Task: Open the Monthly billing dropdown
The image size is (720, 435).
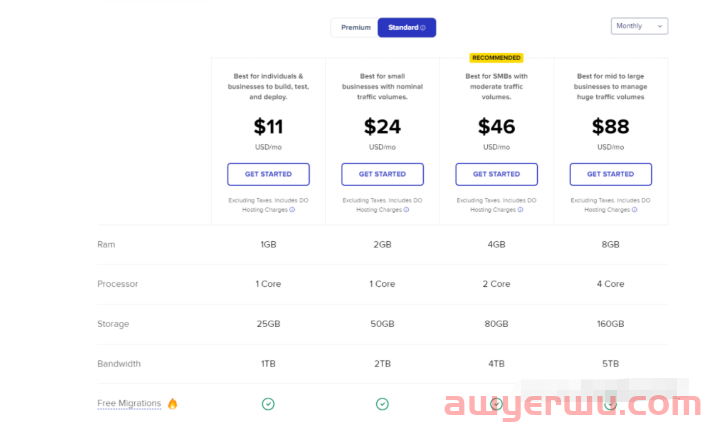Action: 639,26
